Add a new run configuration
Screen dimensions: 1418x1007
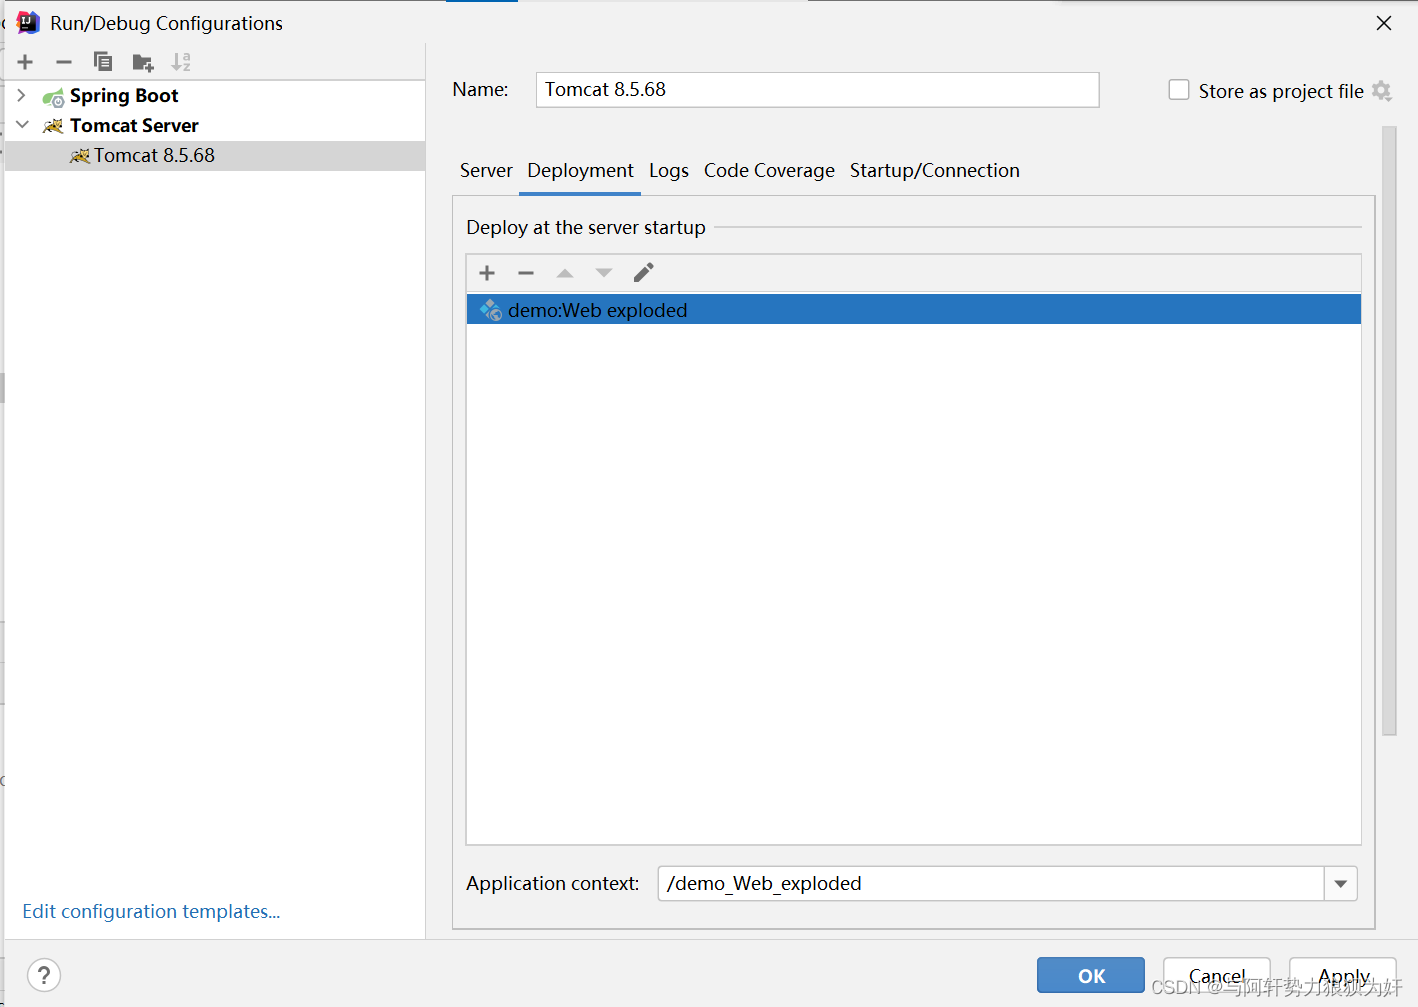(x=24, y=61)
